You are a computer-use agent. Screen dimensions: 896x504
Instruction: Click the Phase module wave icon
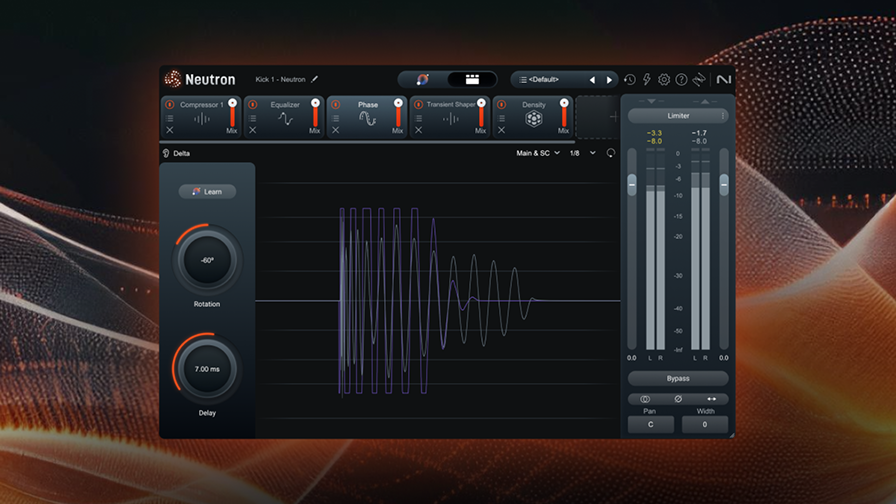coord(367,119)
